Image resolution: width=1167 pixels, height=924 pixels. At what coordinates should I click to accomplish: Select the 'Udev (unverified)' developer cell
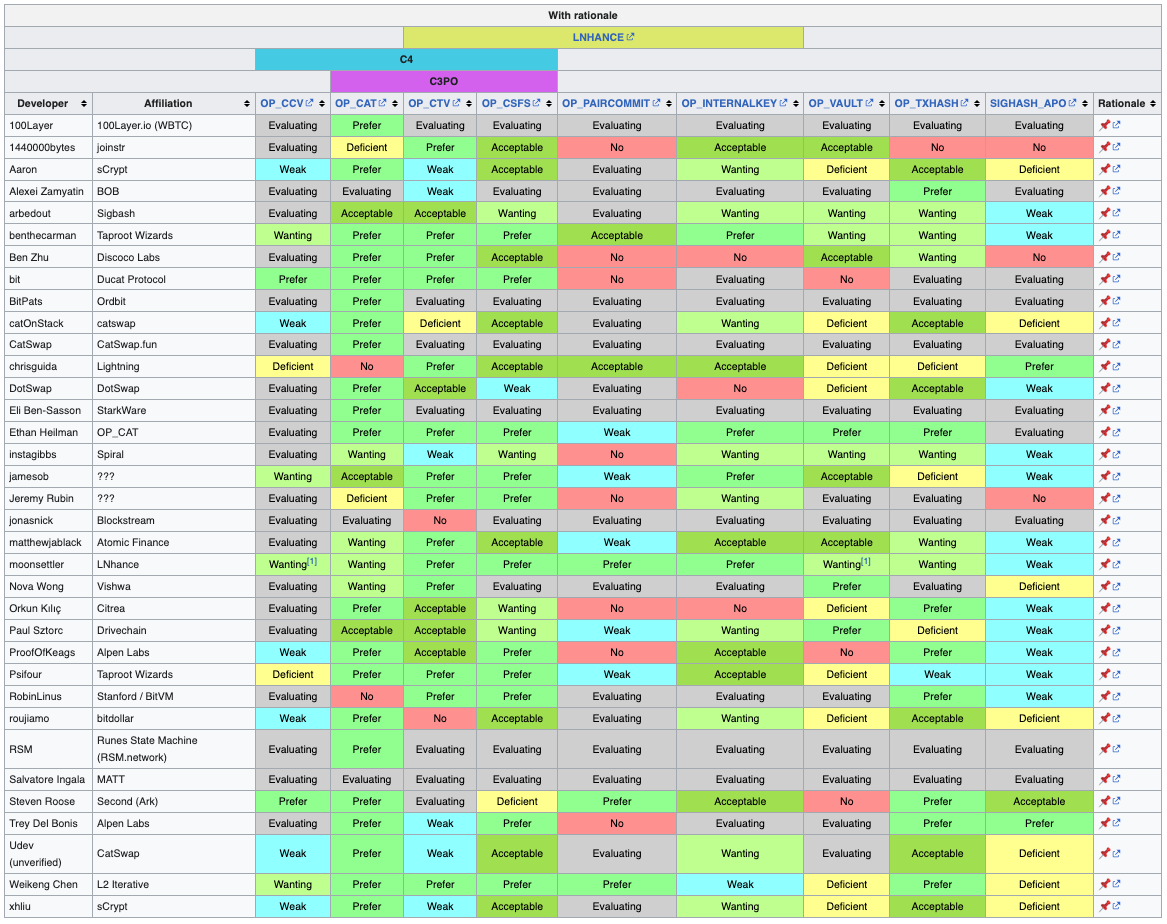(48, 854)
